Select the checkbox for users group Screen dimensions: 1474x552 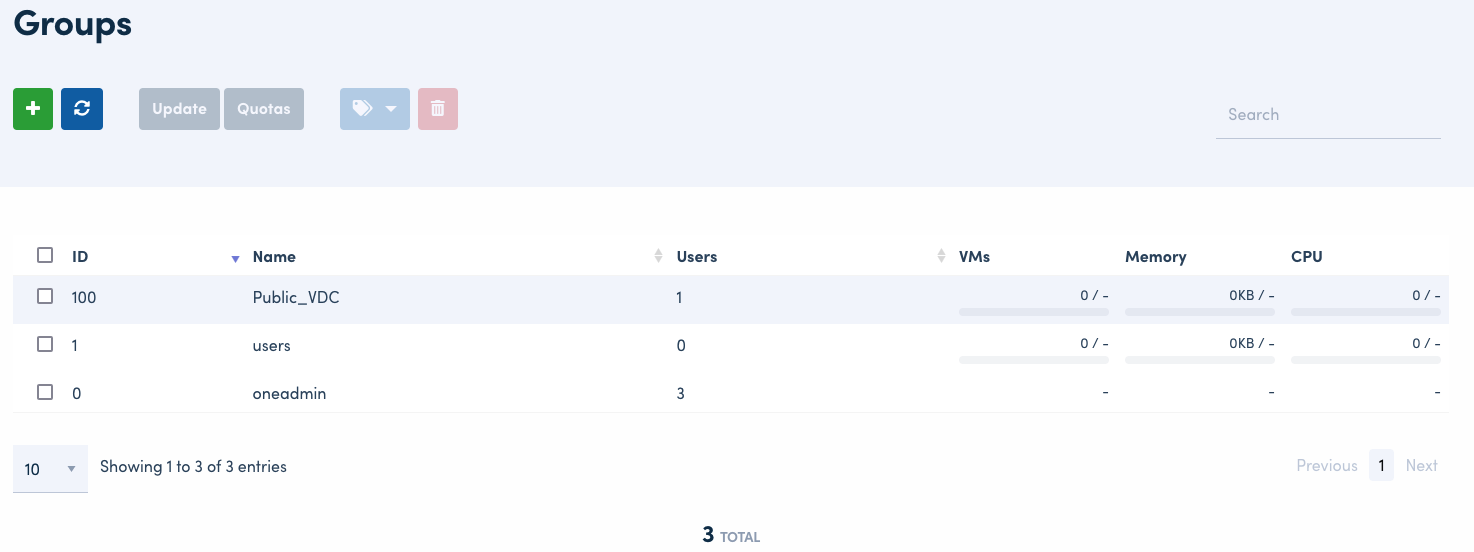coord(45,344)
